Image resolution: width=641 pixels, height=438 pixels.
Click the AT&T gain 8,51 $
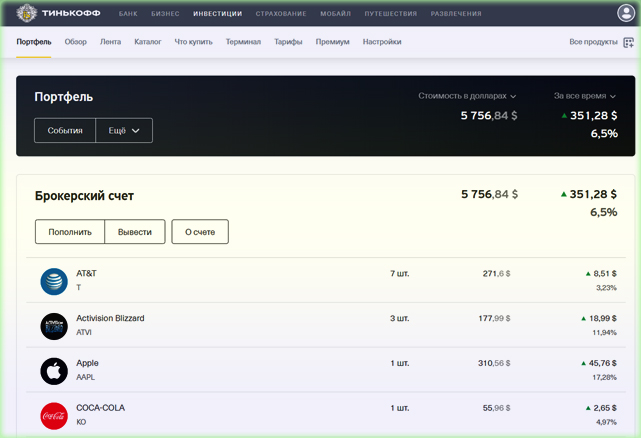(x=601, y=274)
